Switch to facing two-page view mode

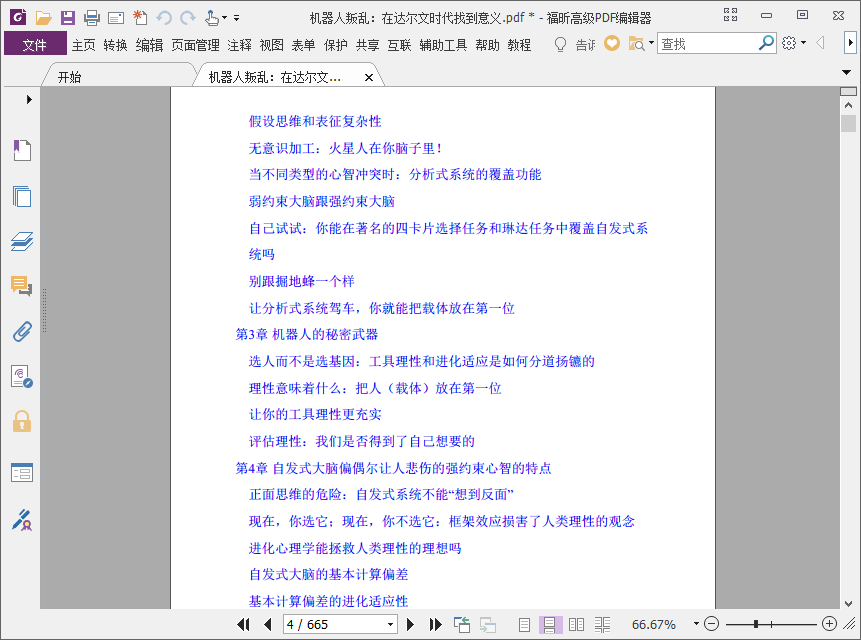(576, 625)
